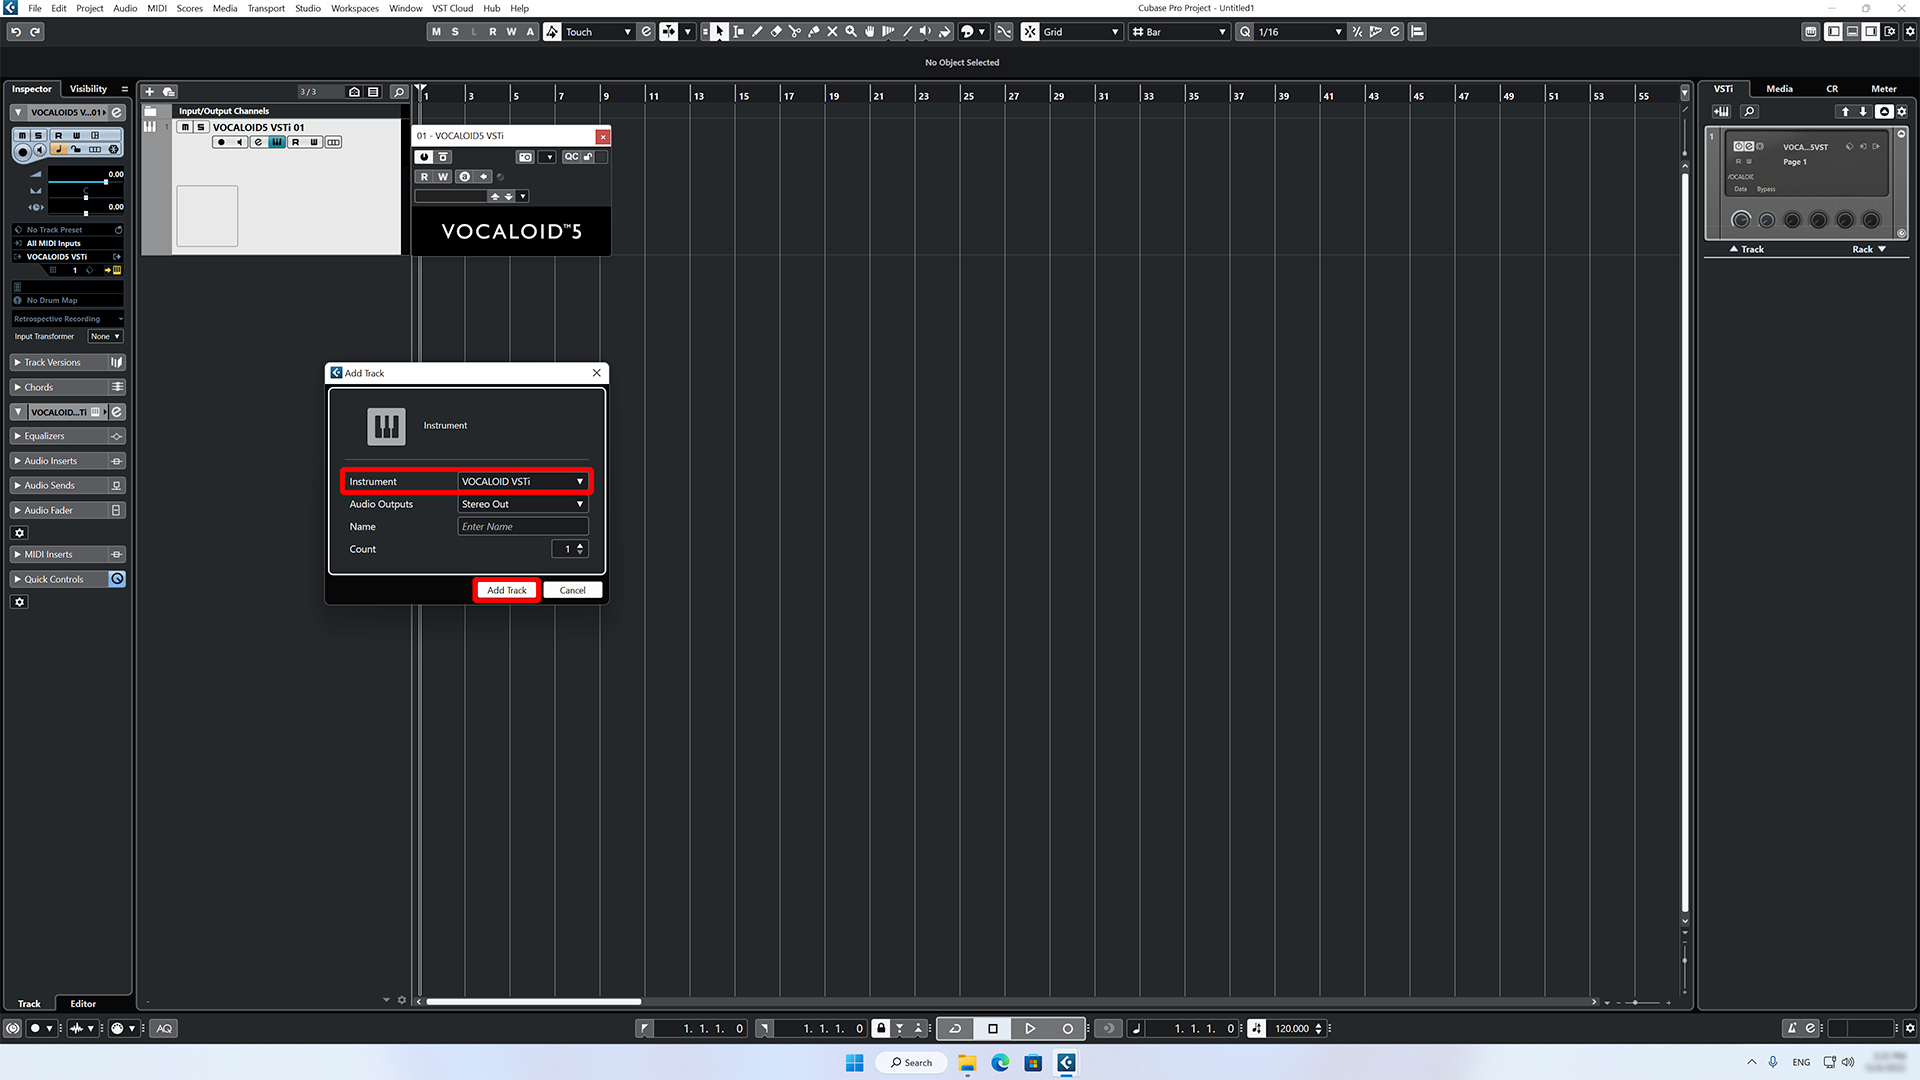The width and height of the screenshot is (1920, 1080).
Task: Select the Zoom magnifier tool
Action: coord(851,32)
